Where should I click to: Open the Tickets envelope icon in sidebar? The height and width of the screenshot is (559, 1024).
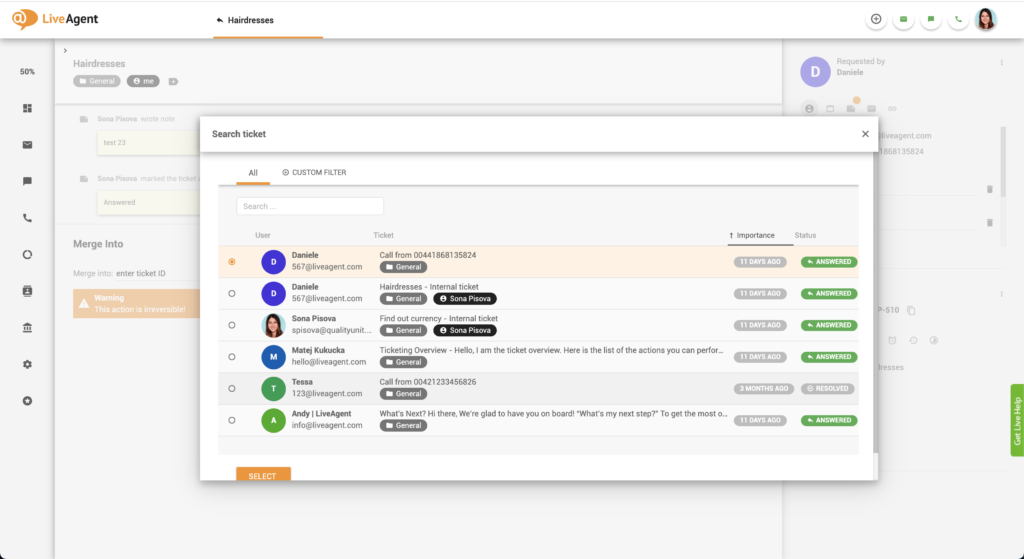click(27, 145)
